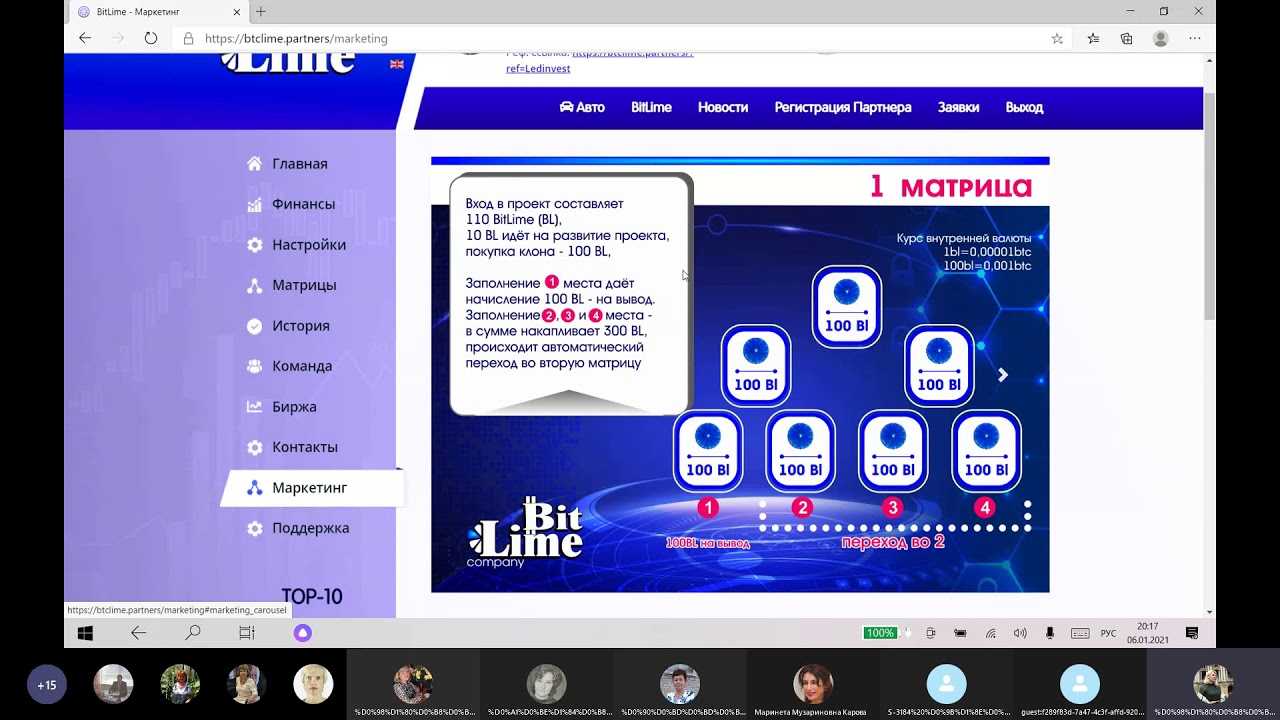The width and height of the screenshot is (1280, 720).
Task: Open Новости in the top navigation
Action: tap(723, 107)
